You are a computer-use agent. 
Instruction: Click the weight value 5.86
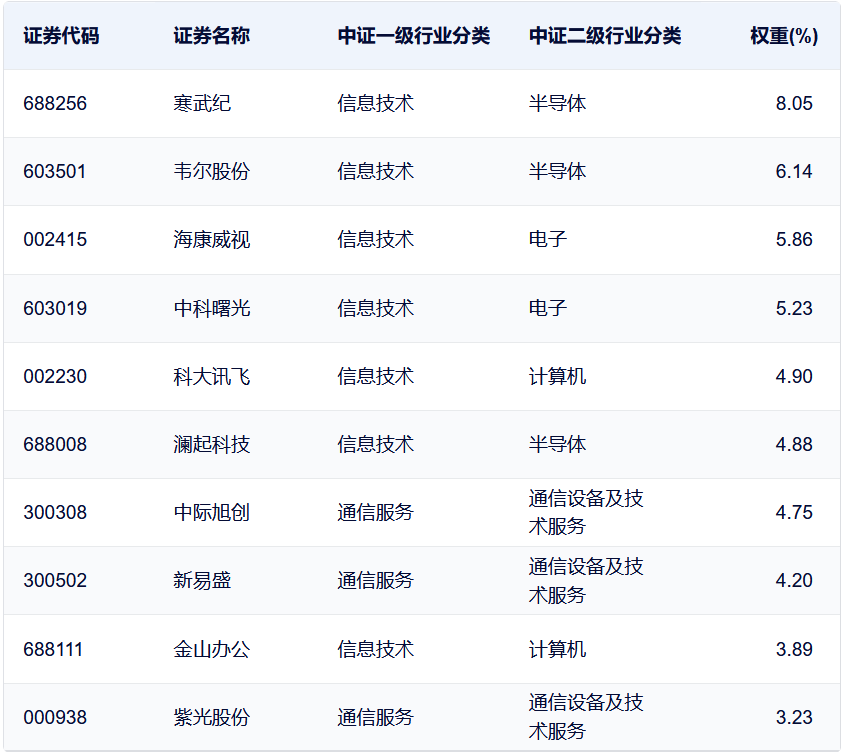point(794,239)
